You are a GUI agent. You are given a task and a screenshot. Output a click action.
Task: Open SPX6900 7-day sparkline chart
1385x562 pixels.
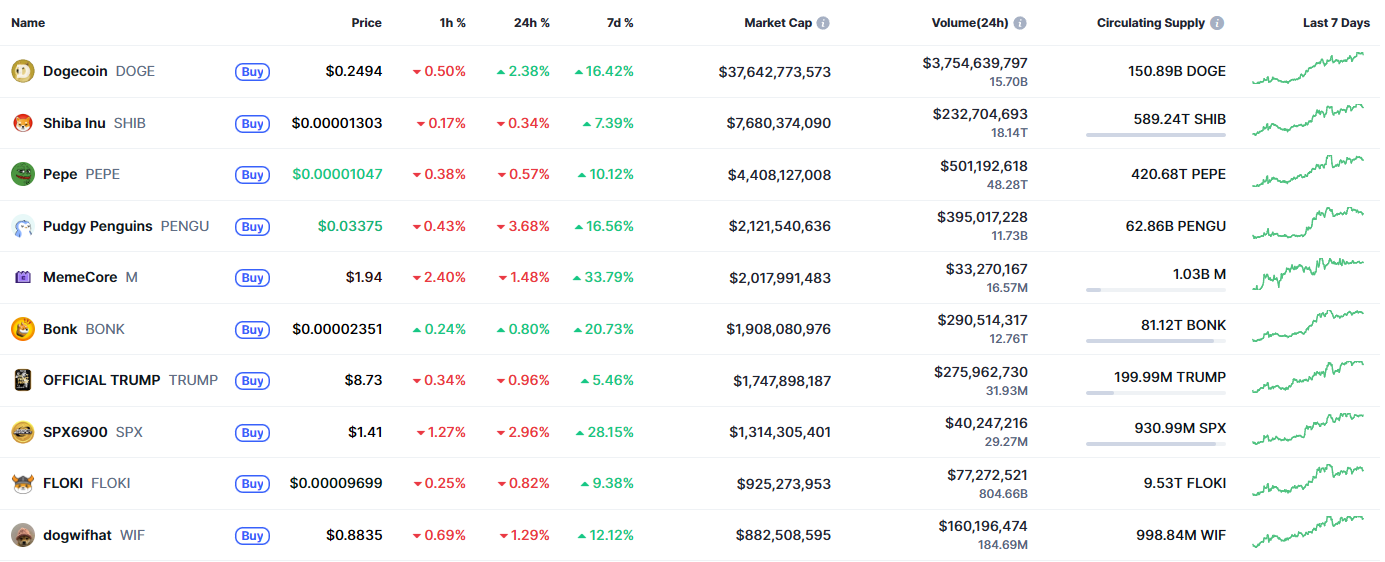1308,430
